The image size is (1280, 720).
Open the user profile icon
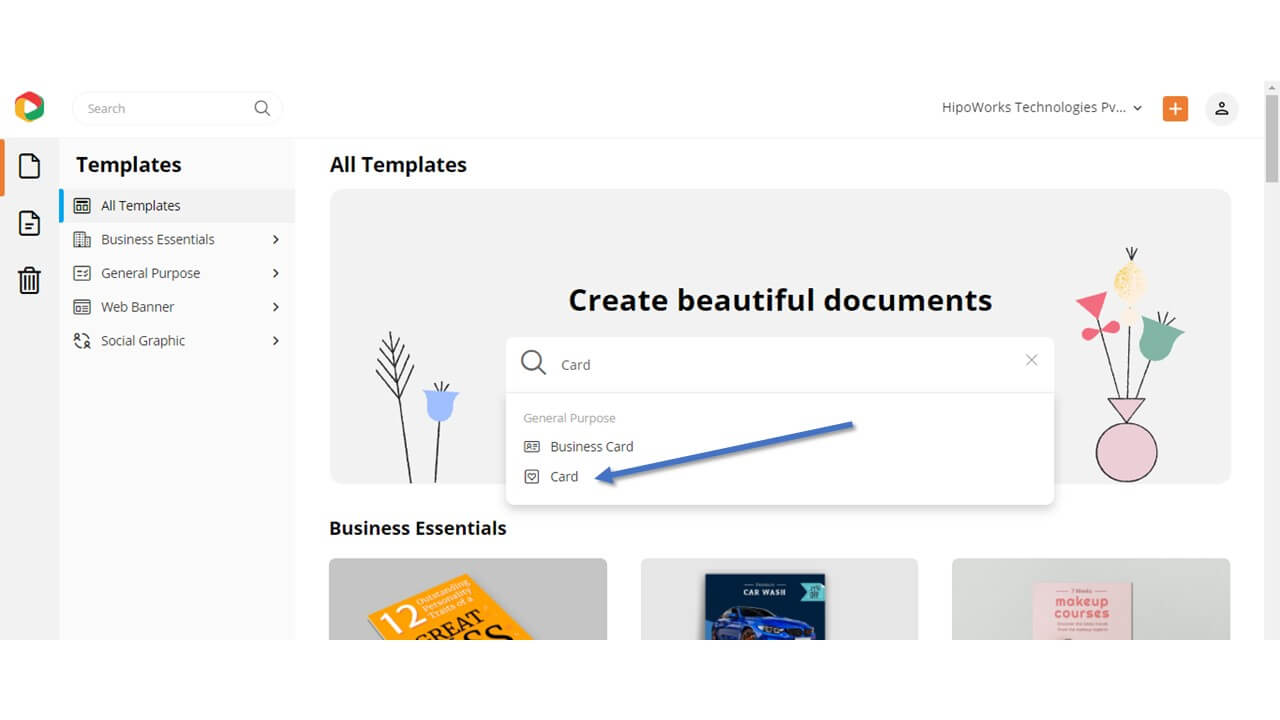click(1221, 109)
